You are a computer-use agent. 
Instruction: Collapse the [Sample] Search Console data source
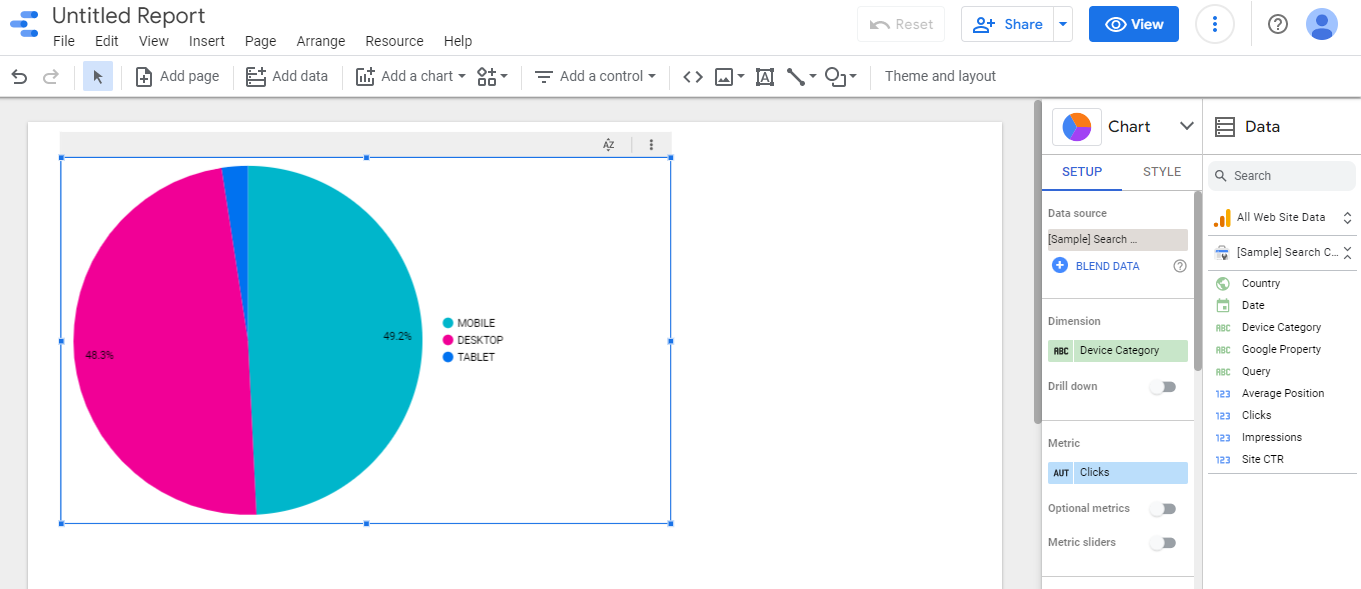(x=1347, y=252)
